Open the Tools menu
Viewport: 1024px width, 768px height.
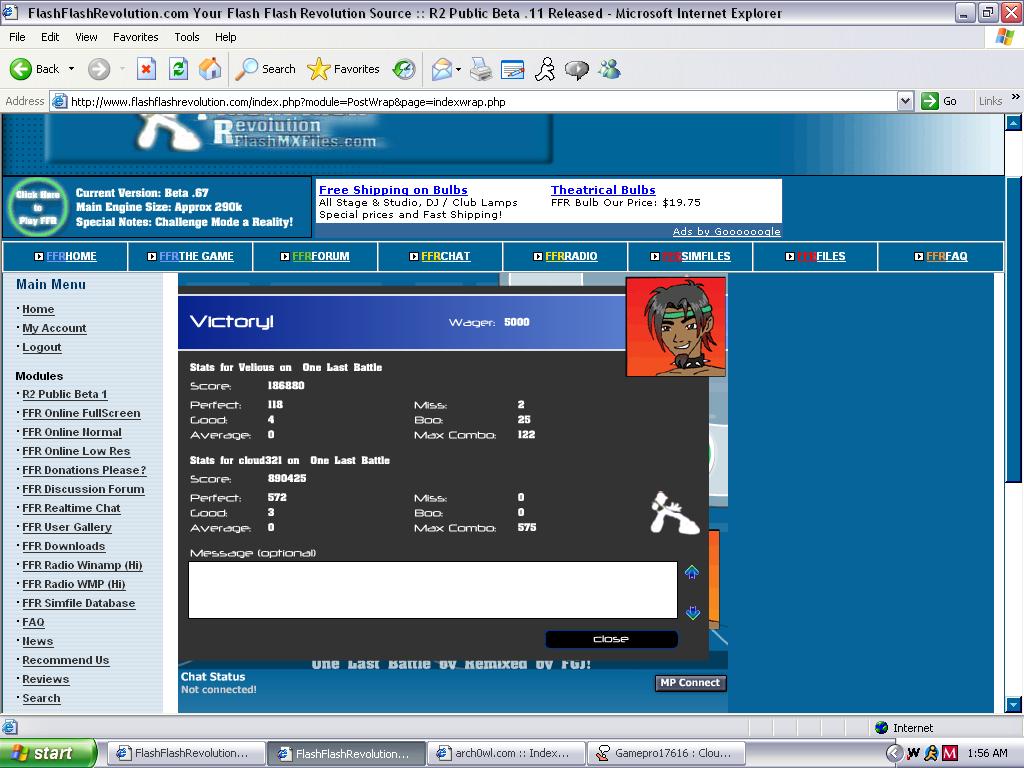click(186, 37)
